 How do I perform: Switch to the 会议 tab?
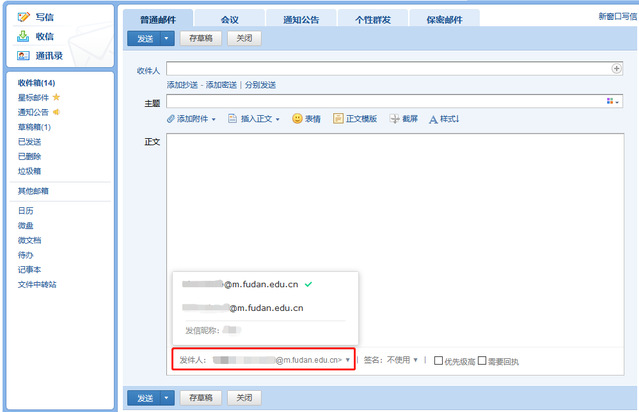click(x=227, y=18)
